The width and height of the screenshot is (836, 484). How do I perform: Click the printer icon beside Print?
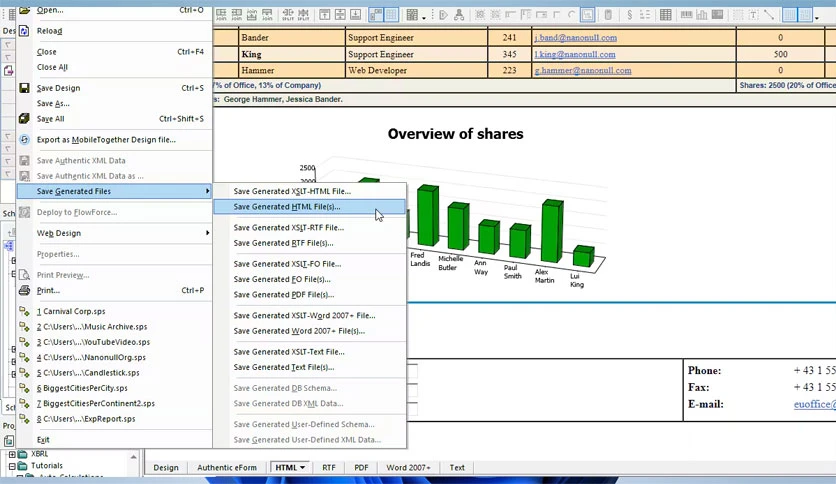(24, 291)
